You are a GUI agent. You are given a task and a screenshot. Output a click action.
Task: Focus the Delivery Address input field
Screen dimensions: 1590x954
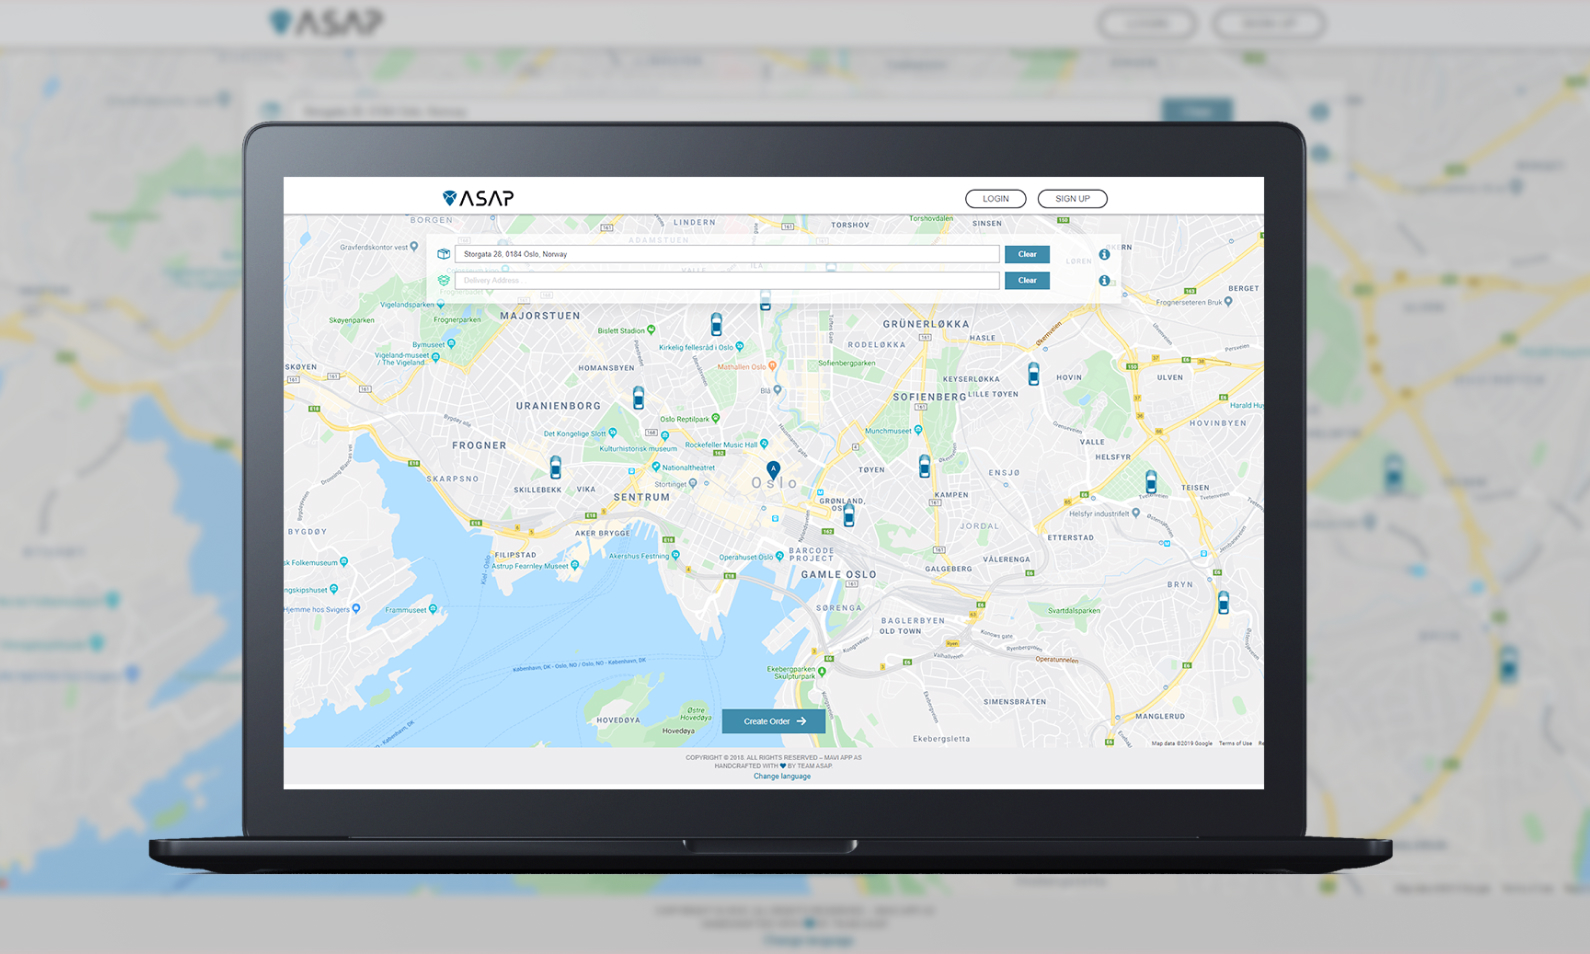[x=726, y=281]
